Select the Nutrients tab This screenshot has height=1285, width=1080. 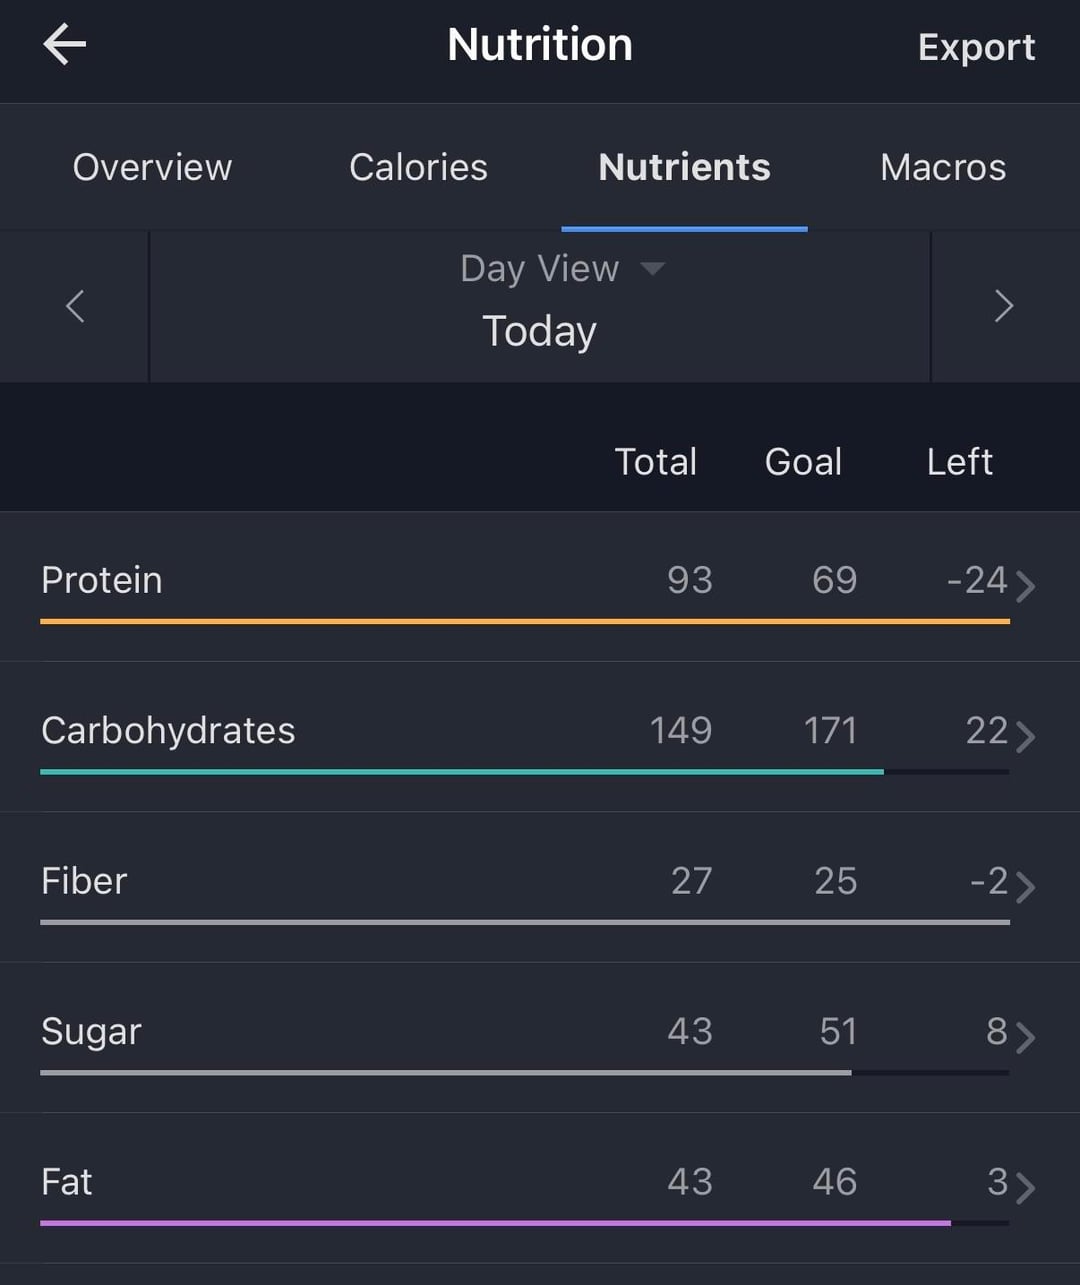pyautogui.click(x=684, y=167)
